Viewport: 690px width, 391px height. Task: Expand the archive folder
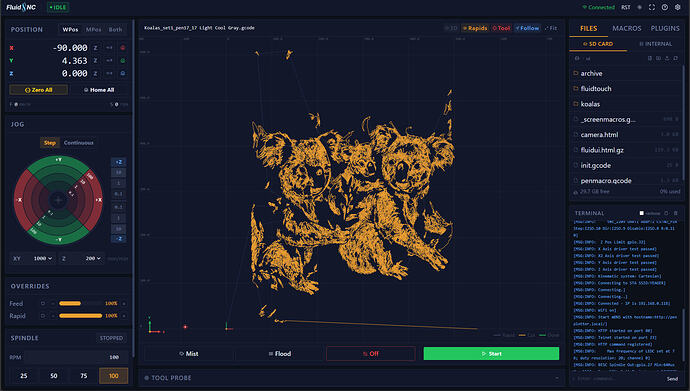click(x=627, y=73)
